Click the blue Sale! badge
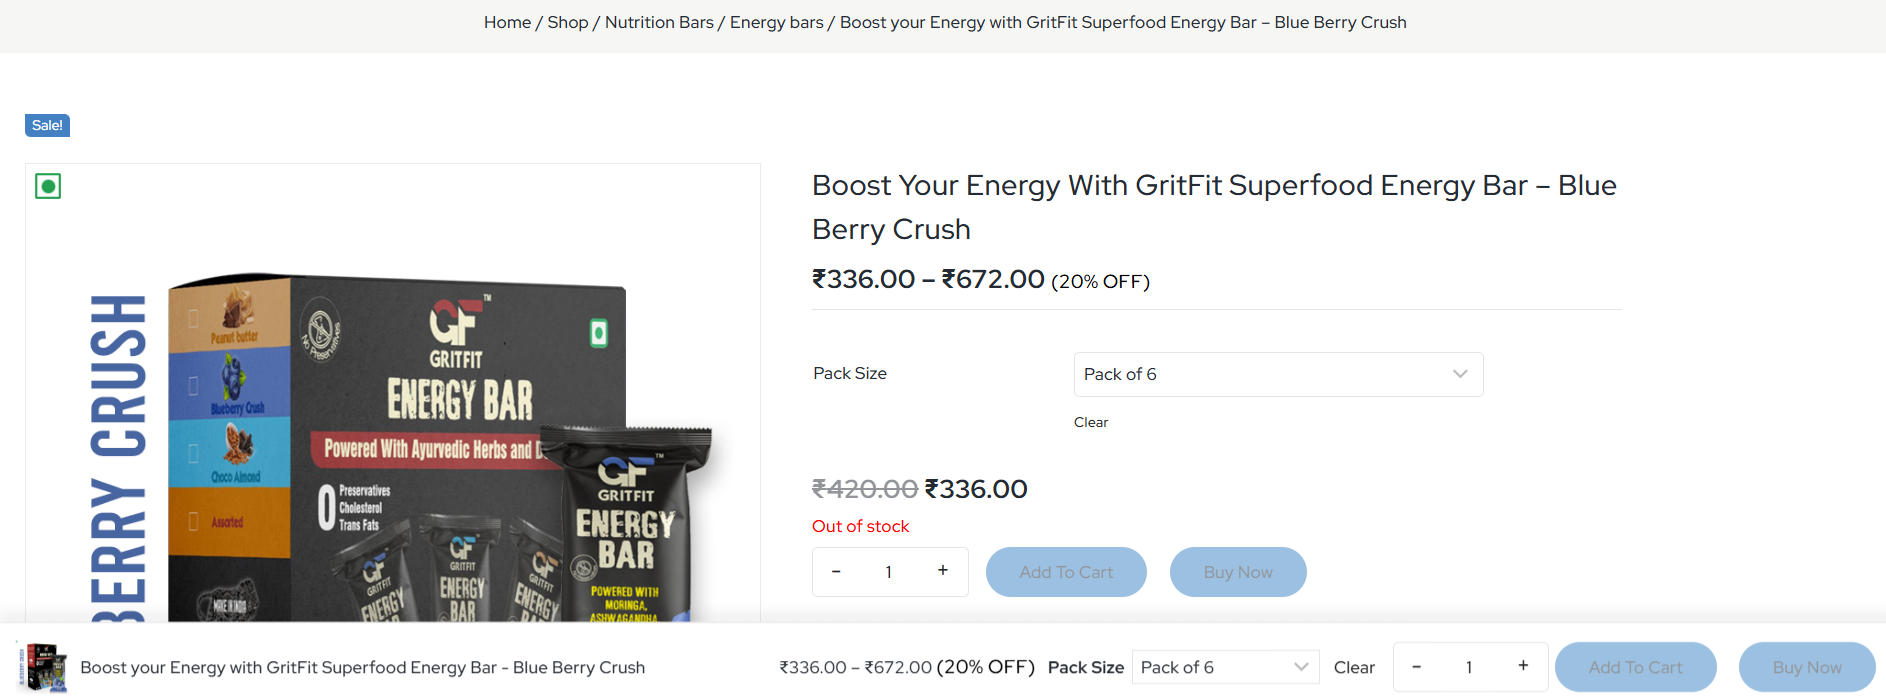Image resolution: width=1886 pixels, height=700 pixels. click(47, 125)
